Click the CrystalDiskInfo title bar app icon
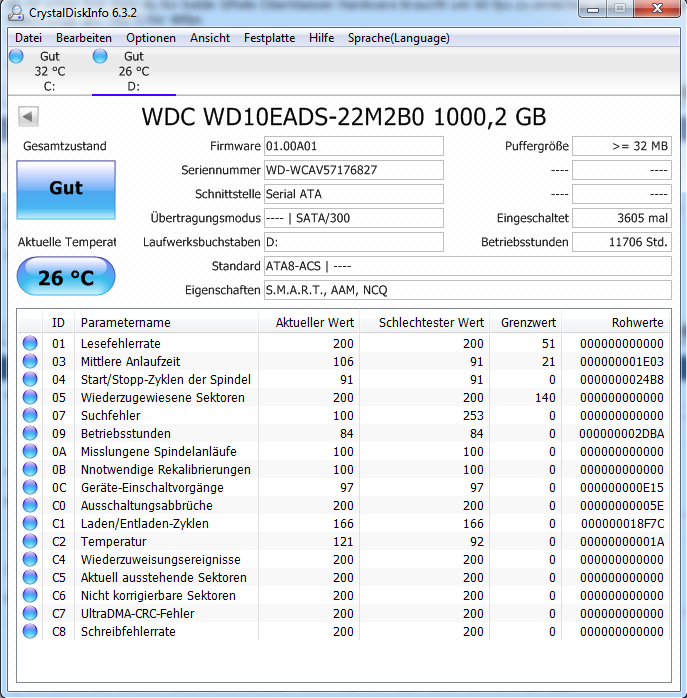The height and width of the screenshot is (698, 687). (x=16, y=12)
